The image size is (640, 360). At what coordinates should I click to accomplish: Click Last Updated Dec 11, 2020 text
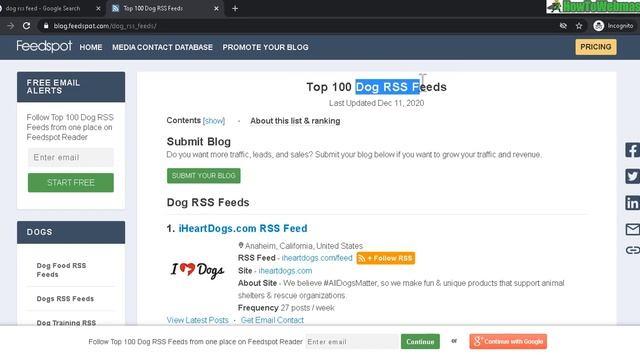tap(376, 103)
